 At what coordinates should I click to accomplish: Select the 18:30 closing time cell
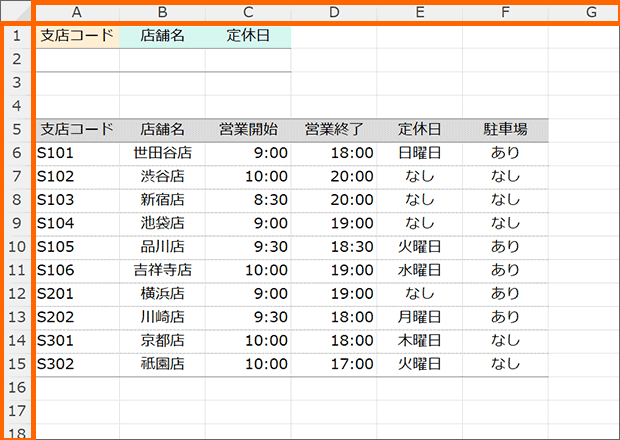pos(334,246)
